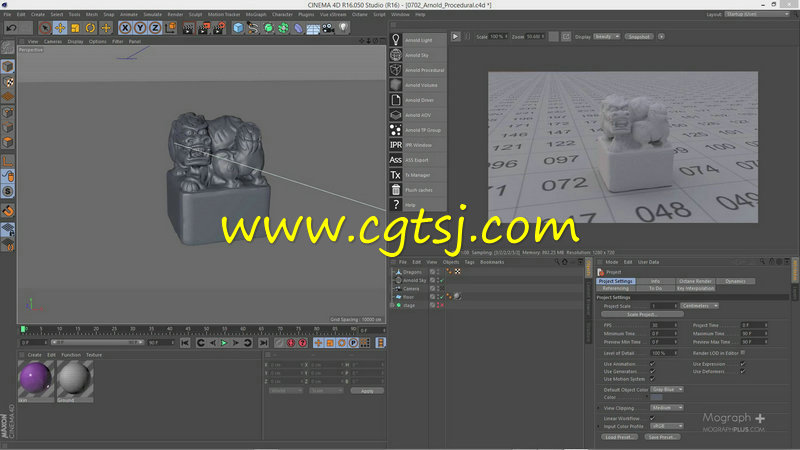The width and height of the screenshot is (800, 450).
Task: Open the Layout Startup dropdown
Action: (757, 14)
